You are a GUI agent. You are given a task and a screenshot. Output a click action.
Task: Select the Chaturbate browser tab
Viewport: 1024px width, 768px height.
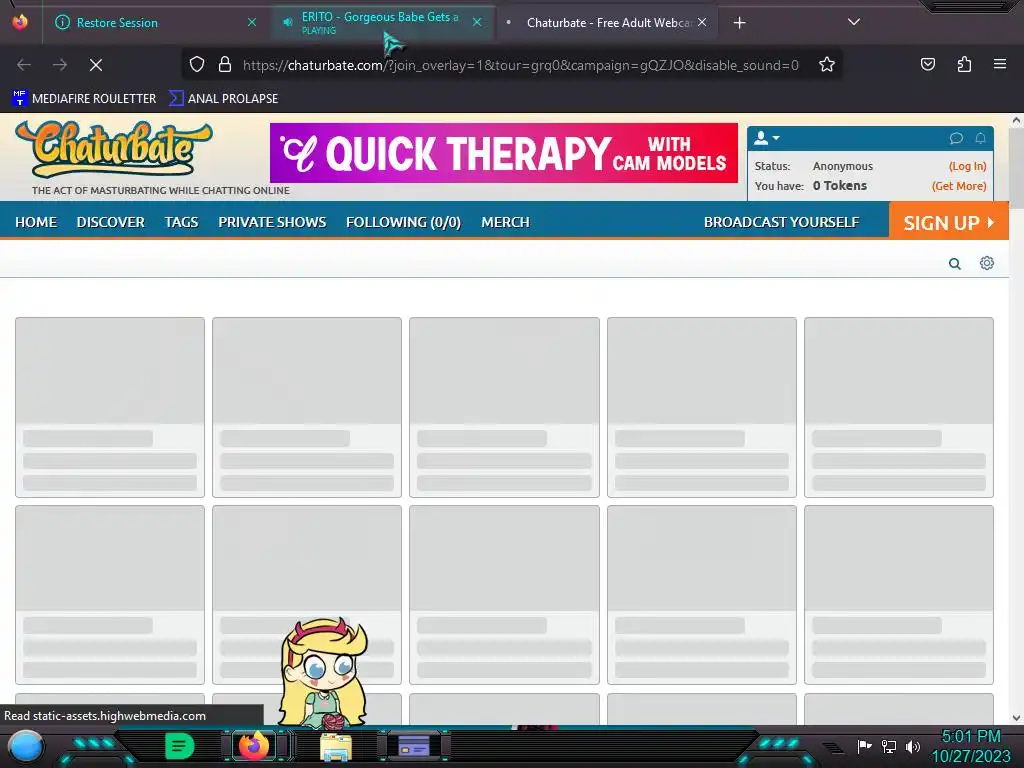[607, 23]
